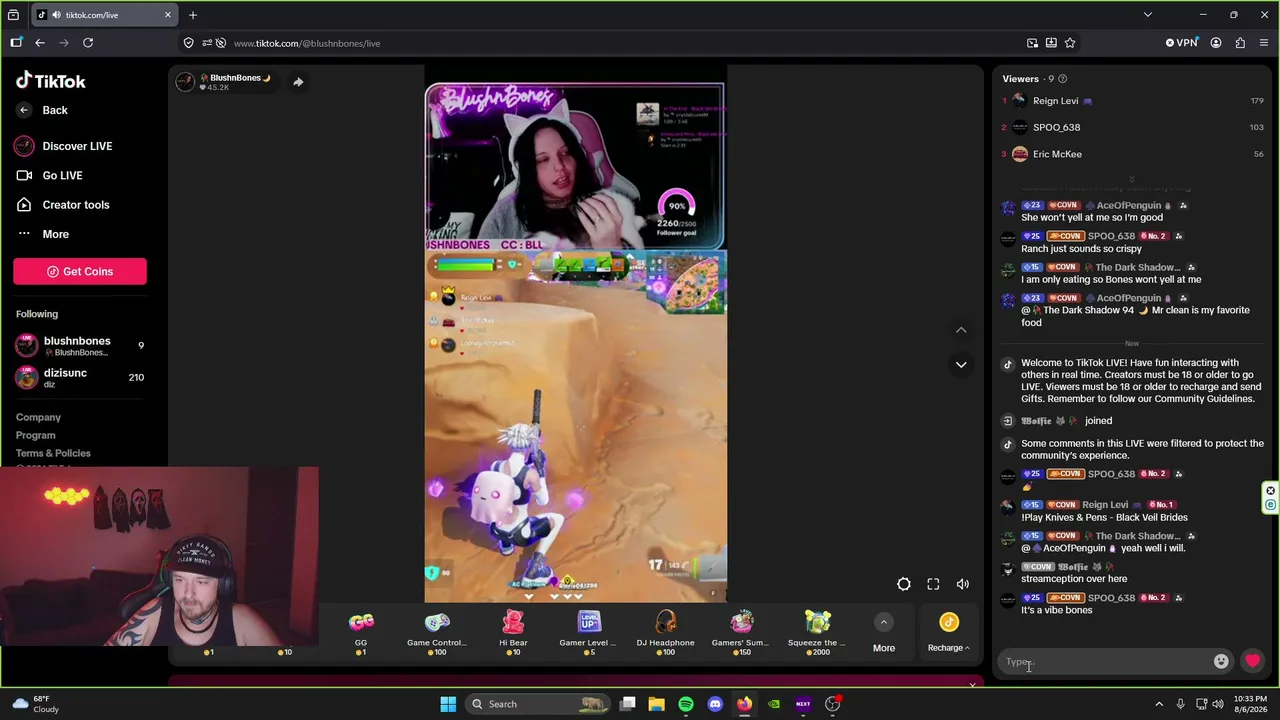Screen dimensions: 1280x720
Task: Expand Terms & Policies footer section
Action: [x=53, y=453]
